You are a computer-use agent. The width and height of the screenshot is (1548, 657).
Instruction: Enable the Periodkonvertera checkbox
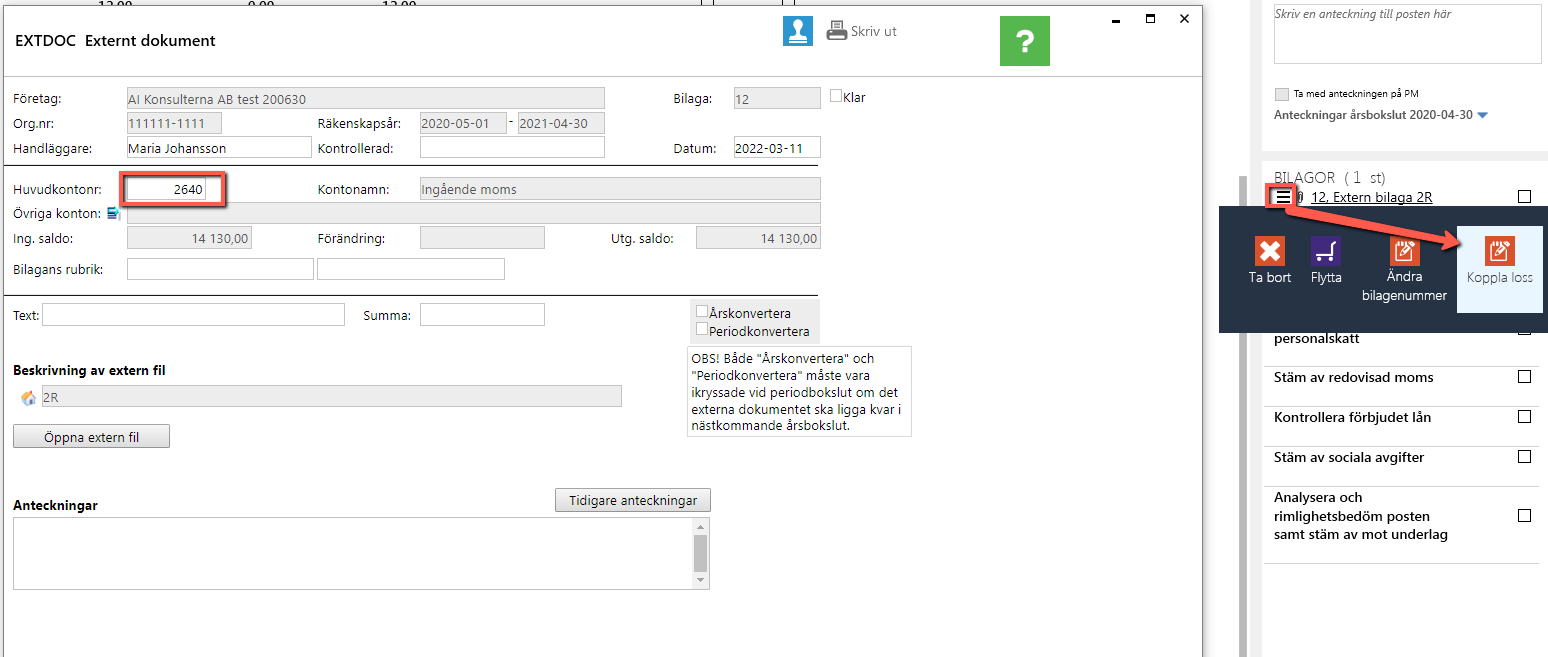[702, 330]
